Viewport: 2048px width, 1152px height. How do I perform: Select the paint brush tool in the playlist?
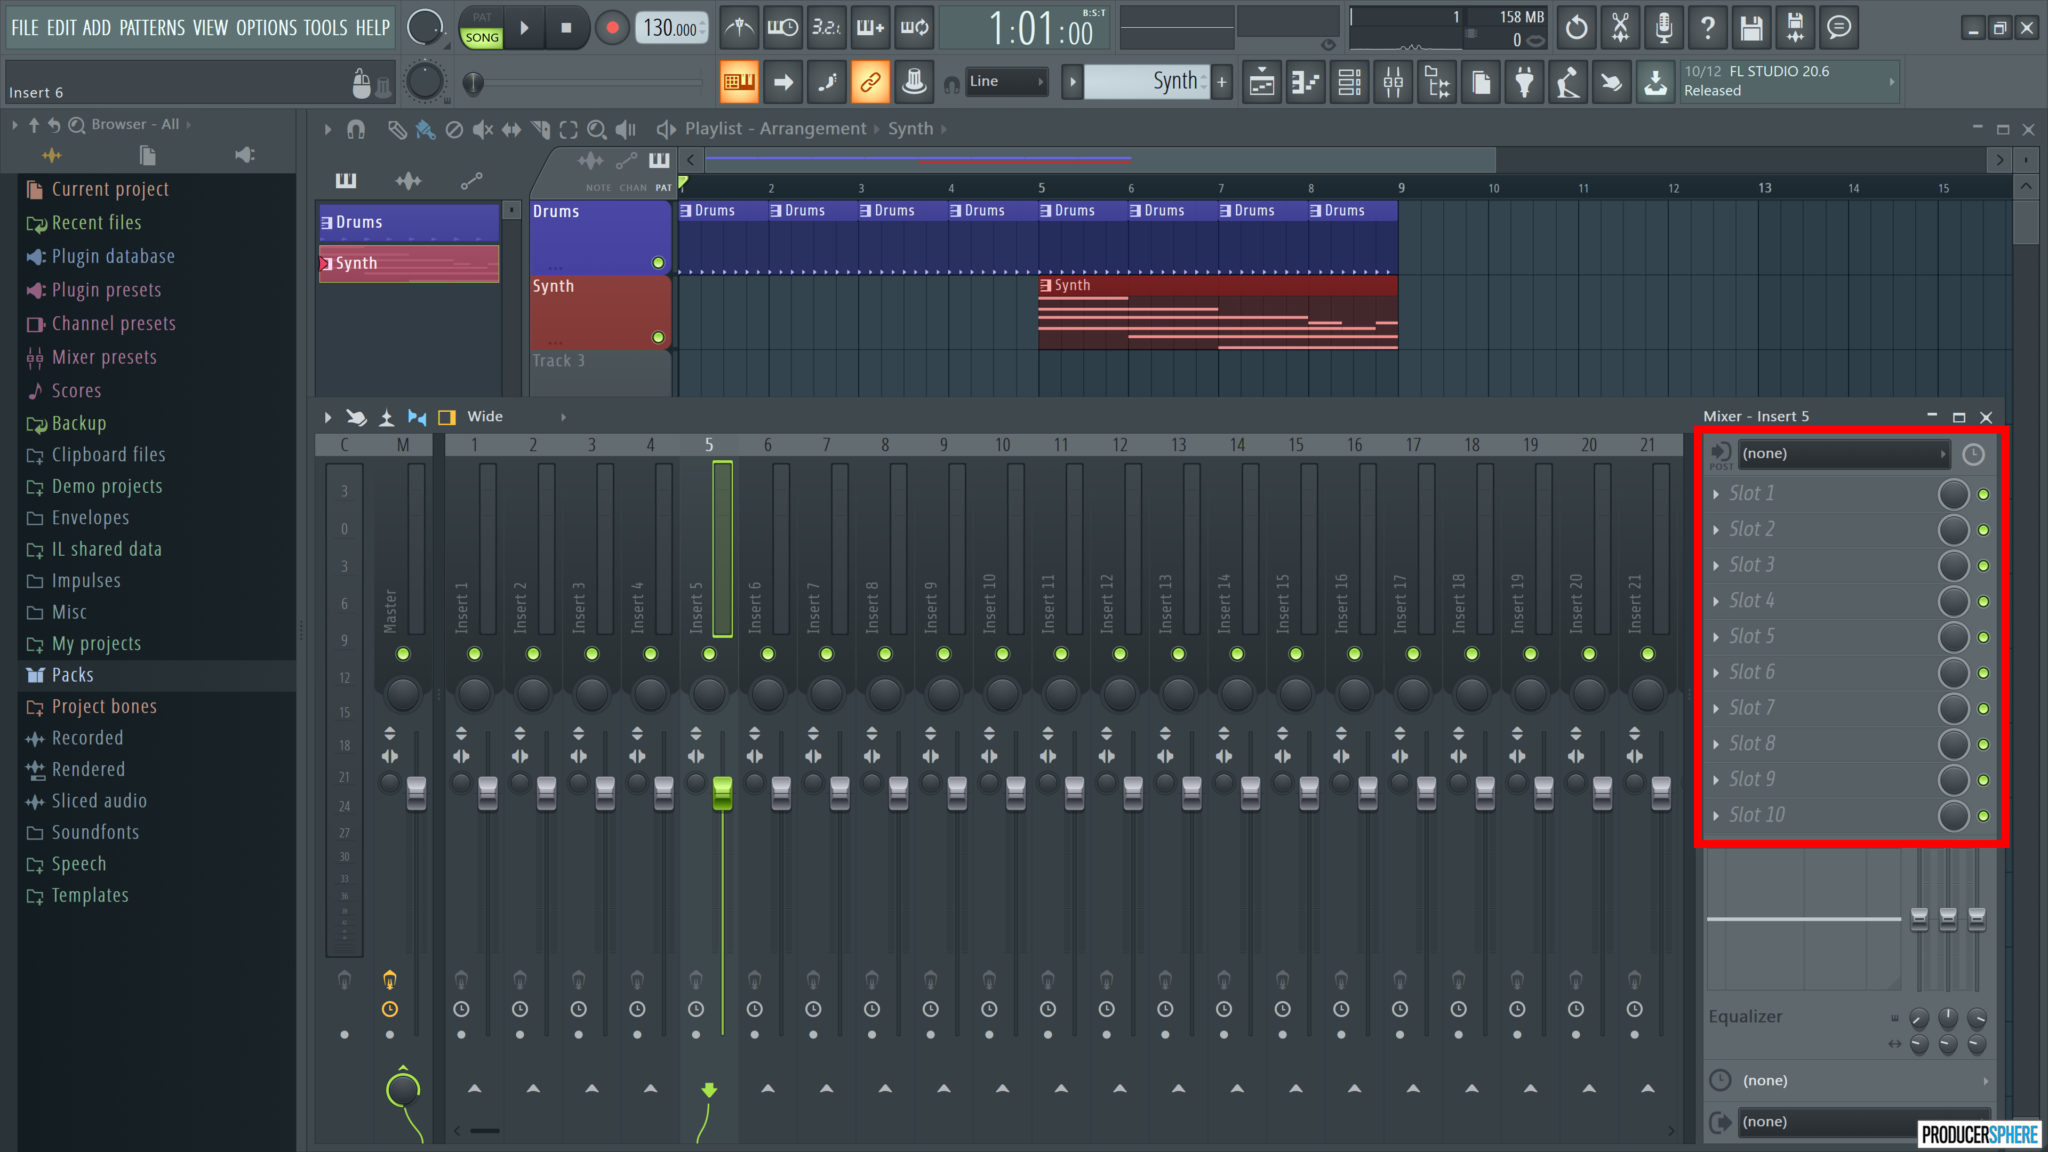point(425,129)
